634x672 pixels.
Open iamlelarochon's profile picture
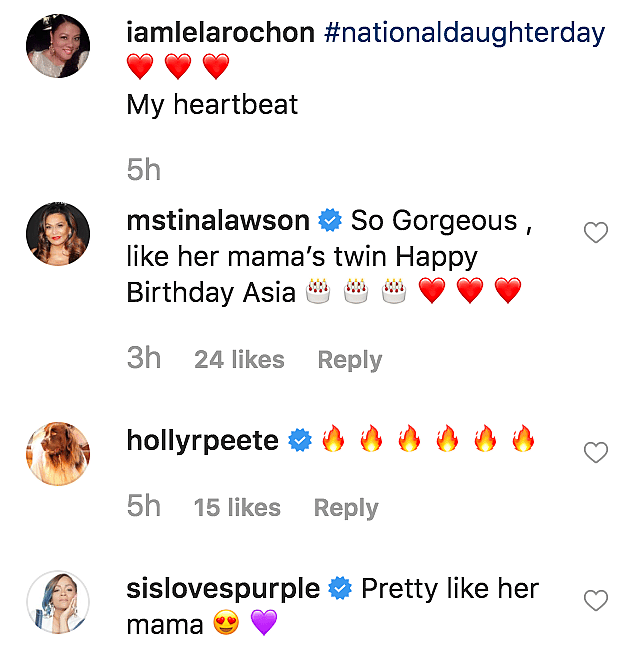pos(58,46)
